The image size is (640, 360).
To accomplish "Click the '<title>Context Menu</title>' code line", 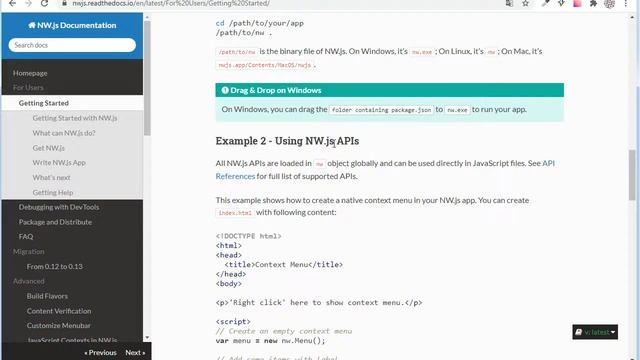I will pyautogui.click(x=284, y=264).
